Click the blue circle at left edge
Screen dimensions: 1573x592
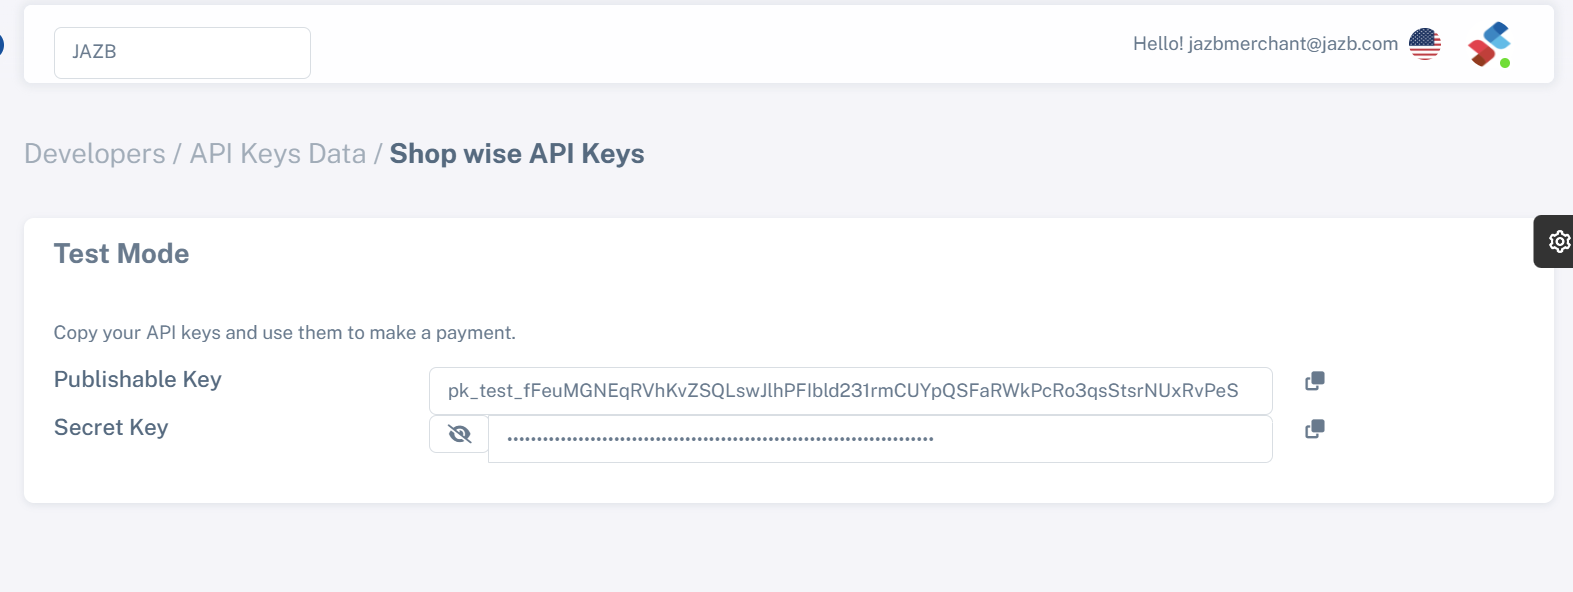click(1, 45)
